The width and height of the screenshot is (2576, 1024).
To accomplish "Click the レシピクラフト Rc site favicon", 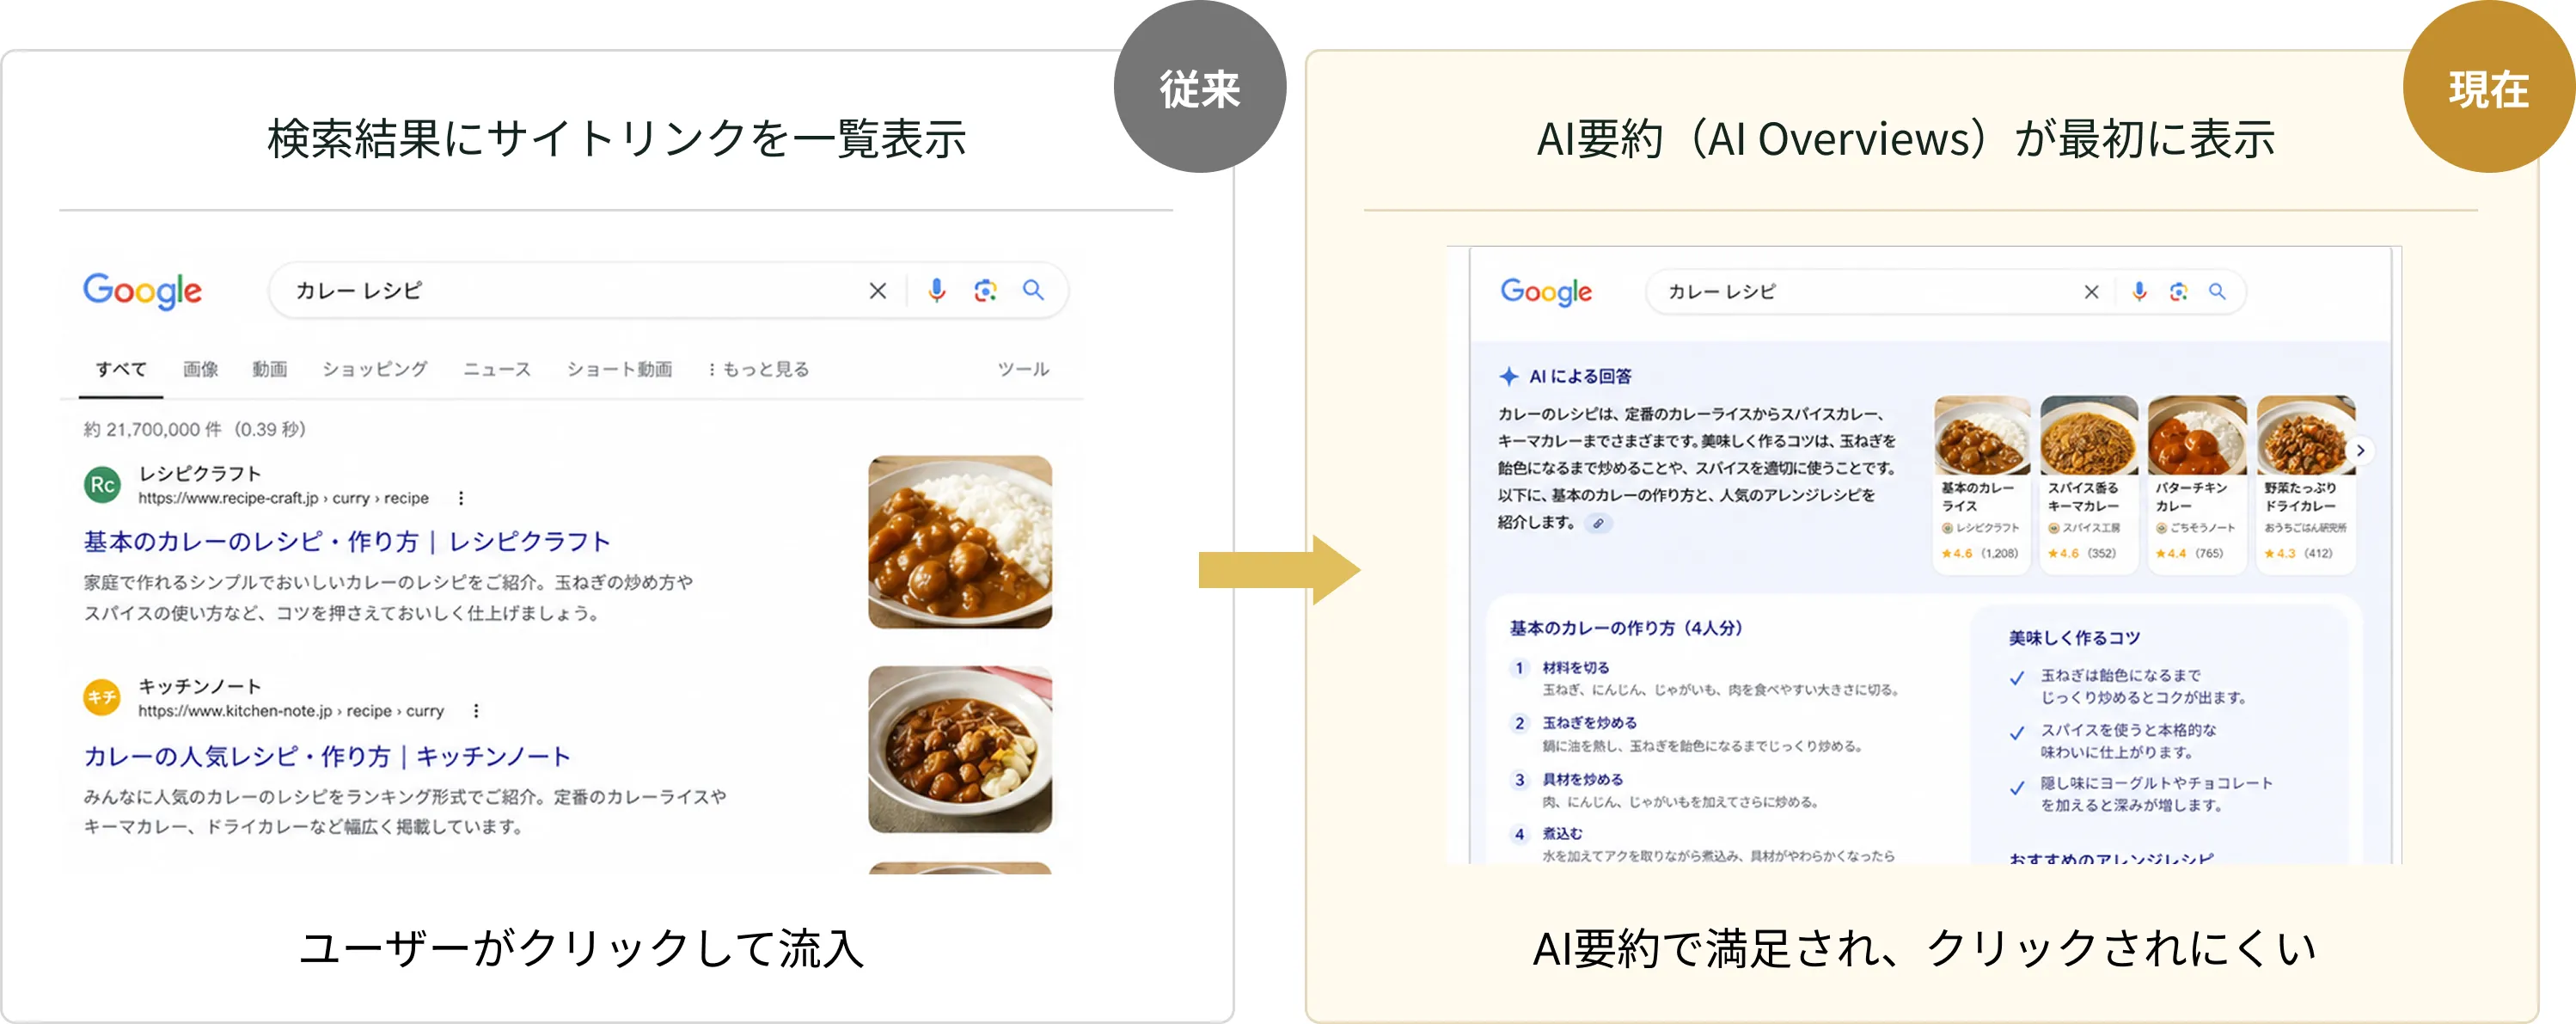I will (102, 485).
